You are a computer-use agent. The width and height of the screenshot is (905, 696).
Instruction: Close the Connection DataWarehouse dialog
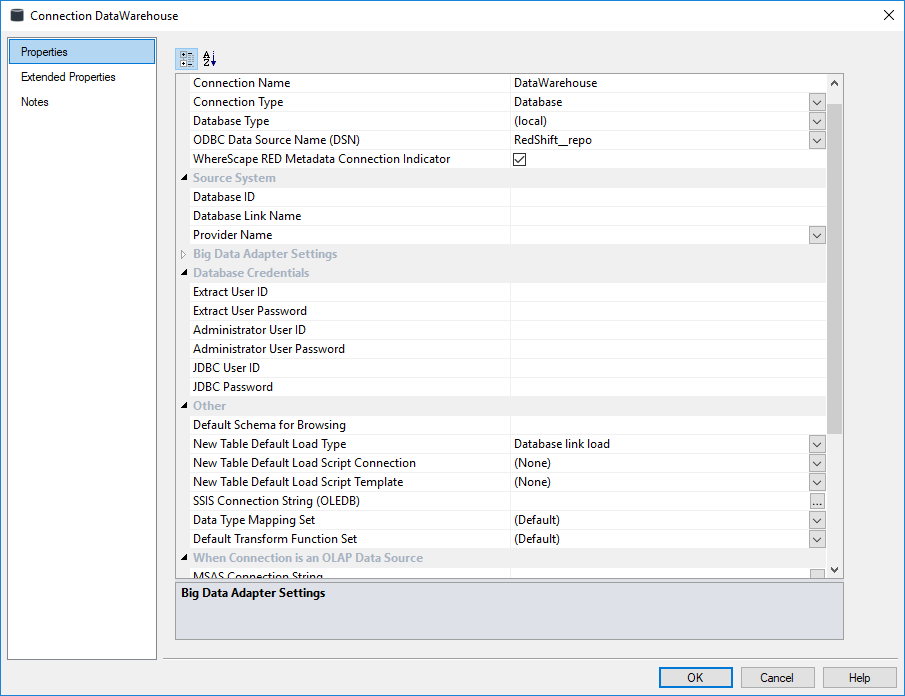coord(889,16)
